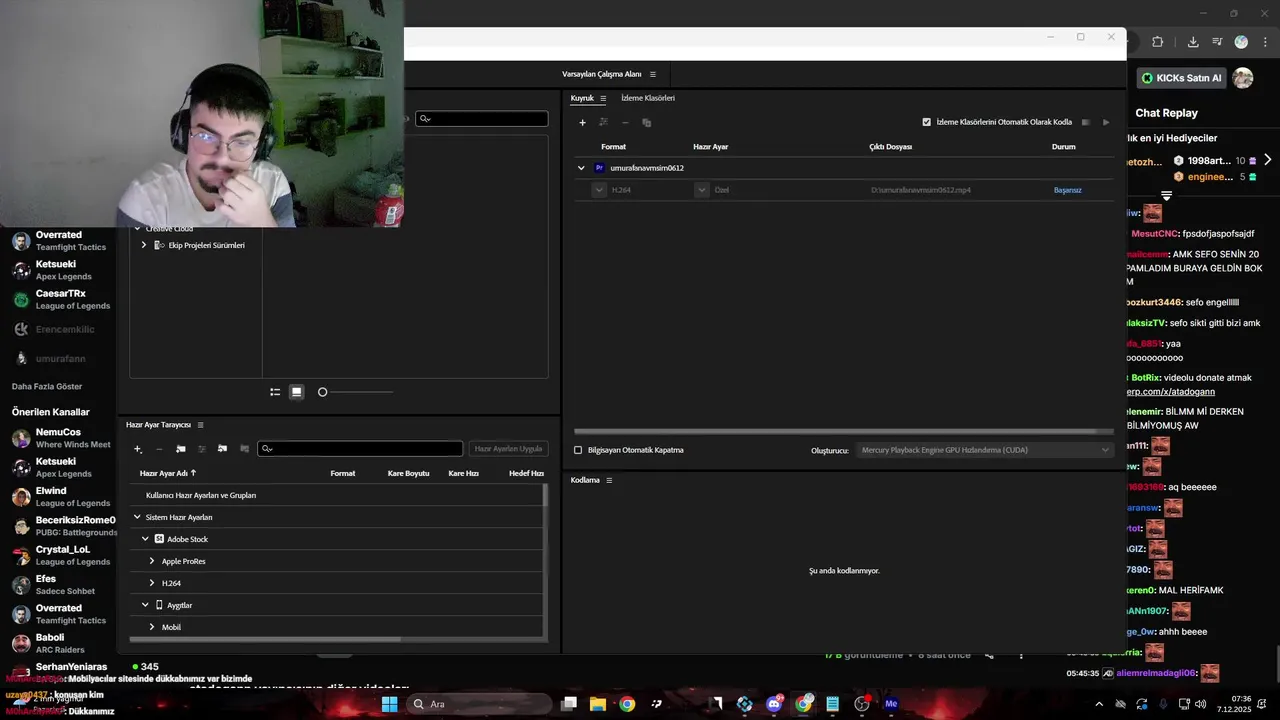Click the Başarısız status link

click(1068, 190)
